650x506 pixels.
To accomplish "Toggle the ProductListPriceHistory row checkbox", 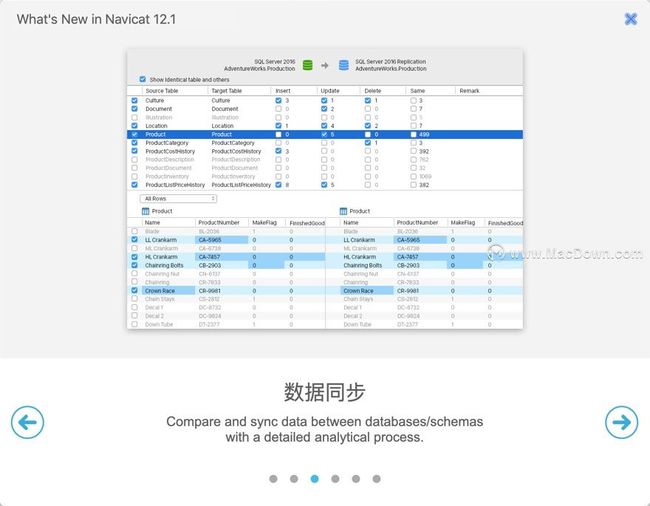I will coord(134,185).
